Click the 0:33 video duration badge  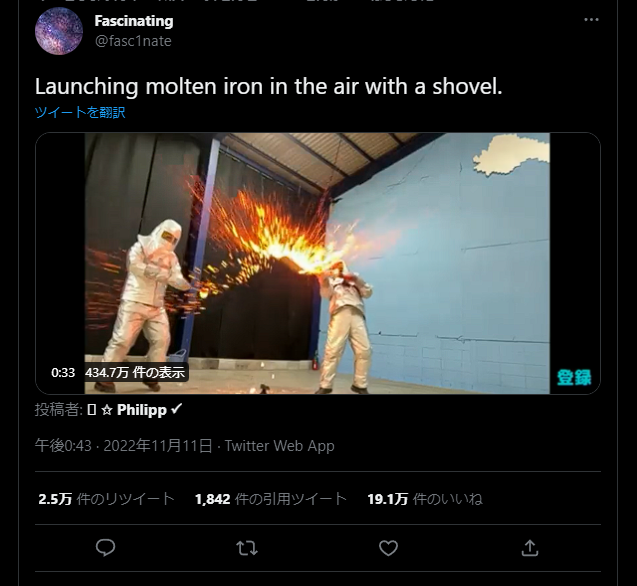pos(63,373)
